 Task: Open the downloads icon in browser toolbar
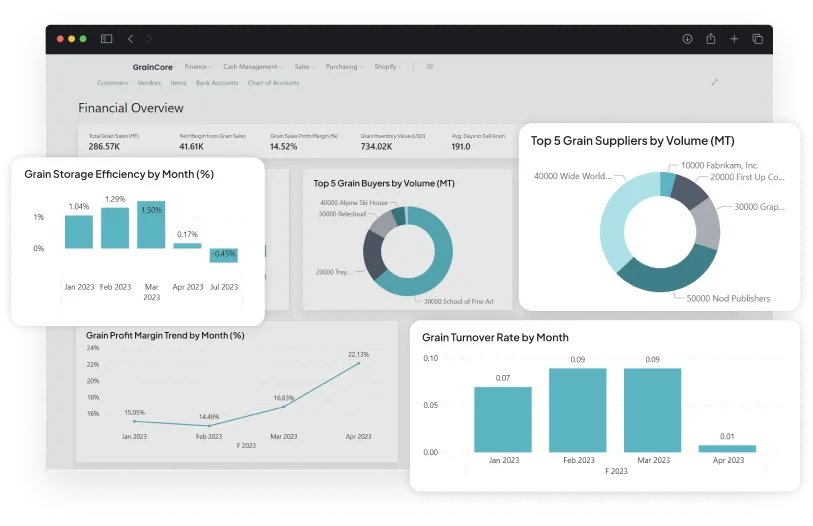[x=687, y=39]
